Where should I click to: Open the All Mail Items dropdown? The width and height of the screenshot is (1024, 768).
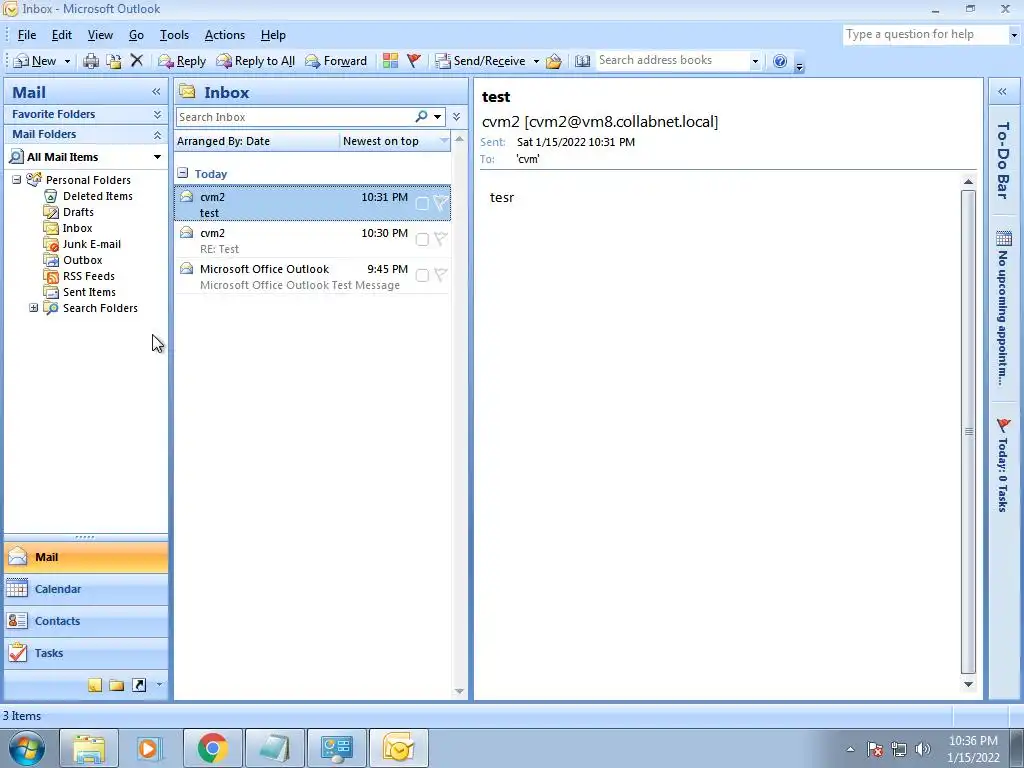(157, 157)
